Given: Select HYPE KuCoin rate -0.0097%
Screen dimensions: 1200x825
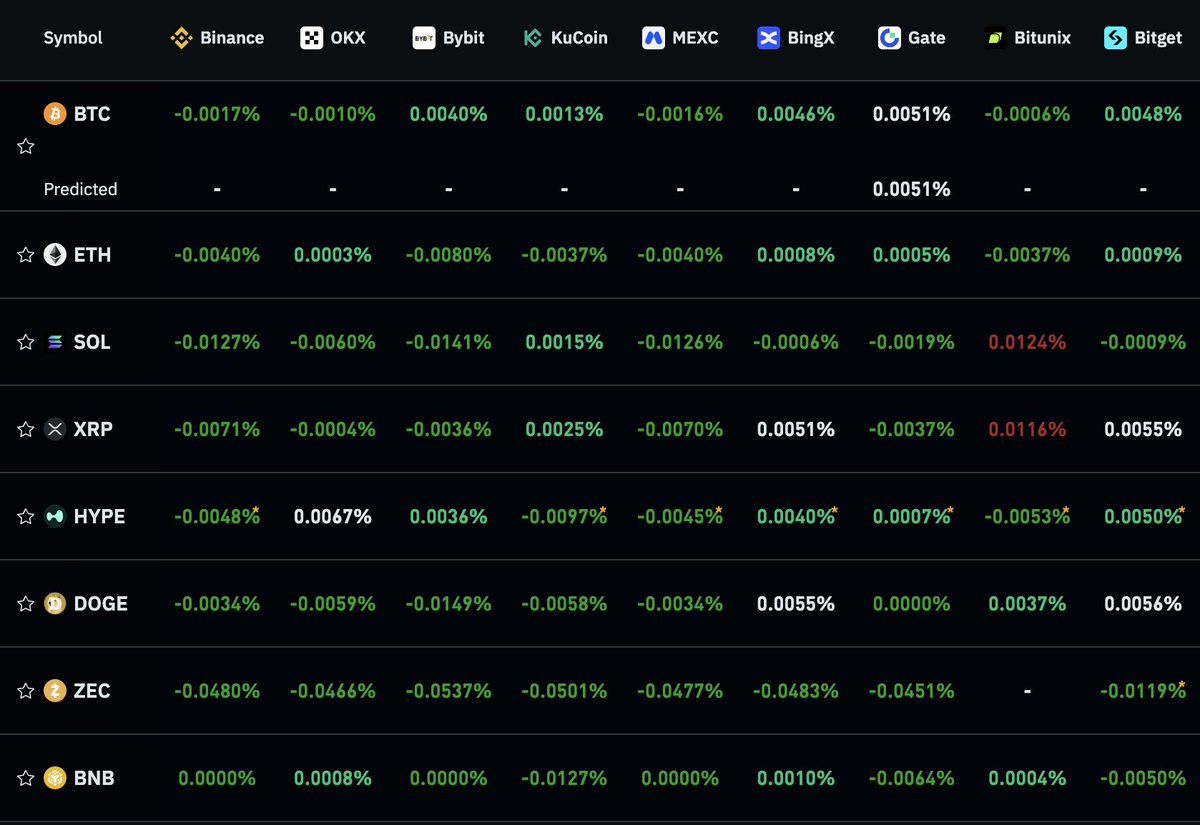Looking at the screenshot, I should [564, 516].
